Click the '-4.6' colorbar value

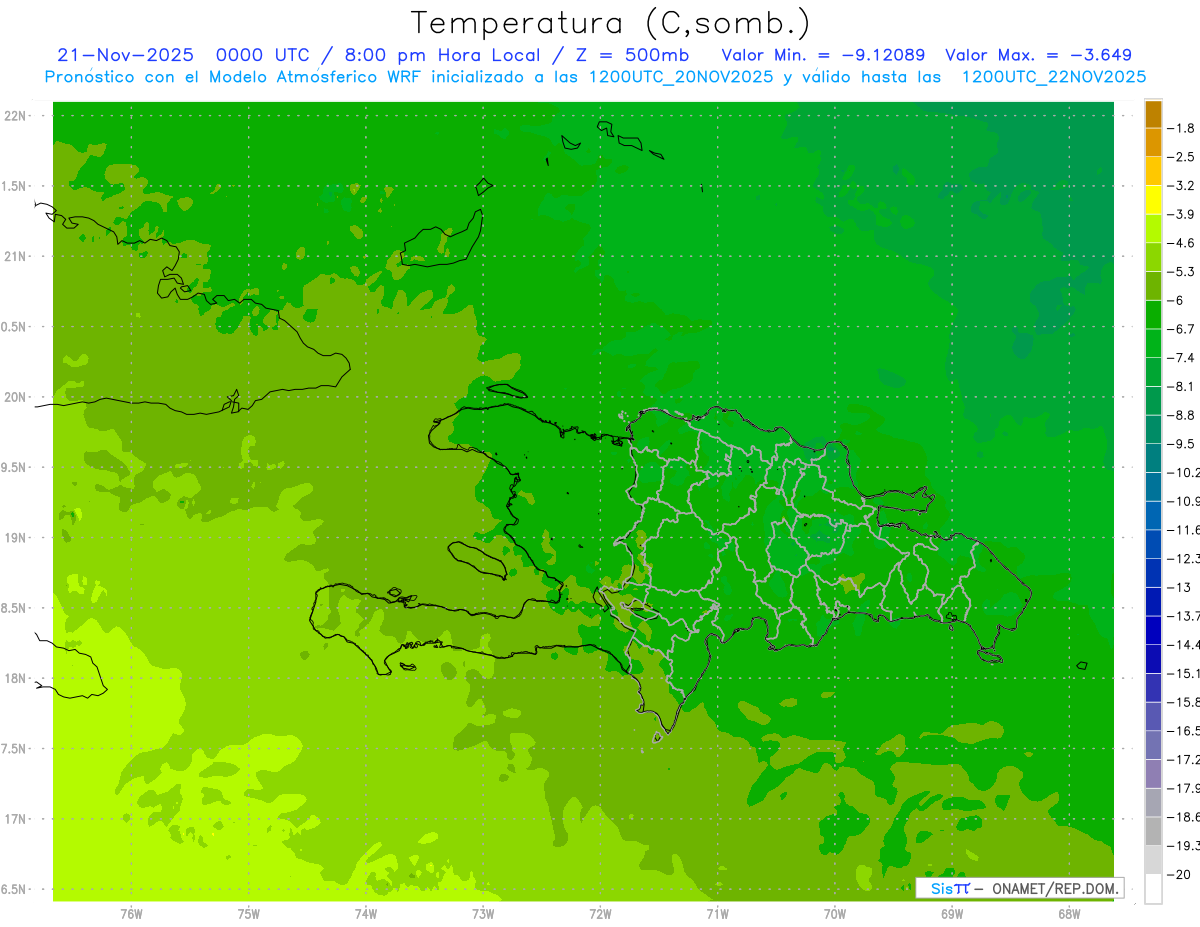tap(1181, 243)
